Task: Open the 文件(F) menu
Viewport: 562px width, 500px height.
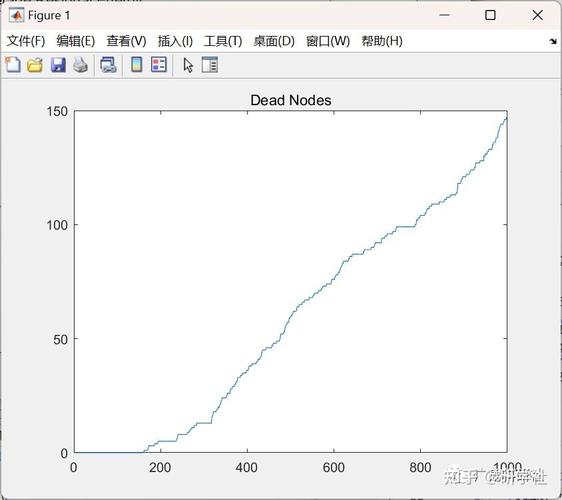Action: [26, 41]
